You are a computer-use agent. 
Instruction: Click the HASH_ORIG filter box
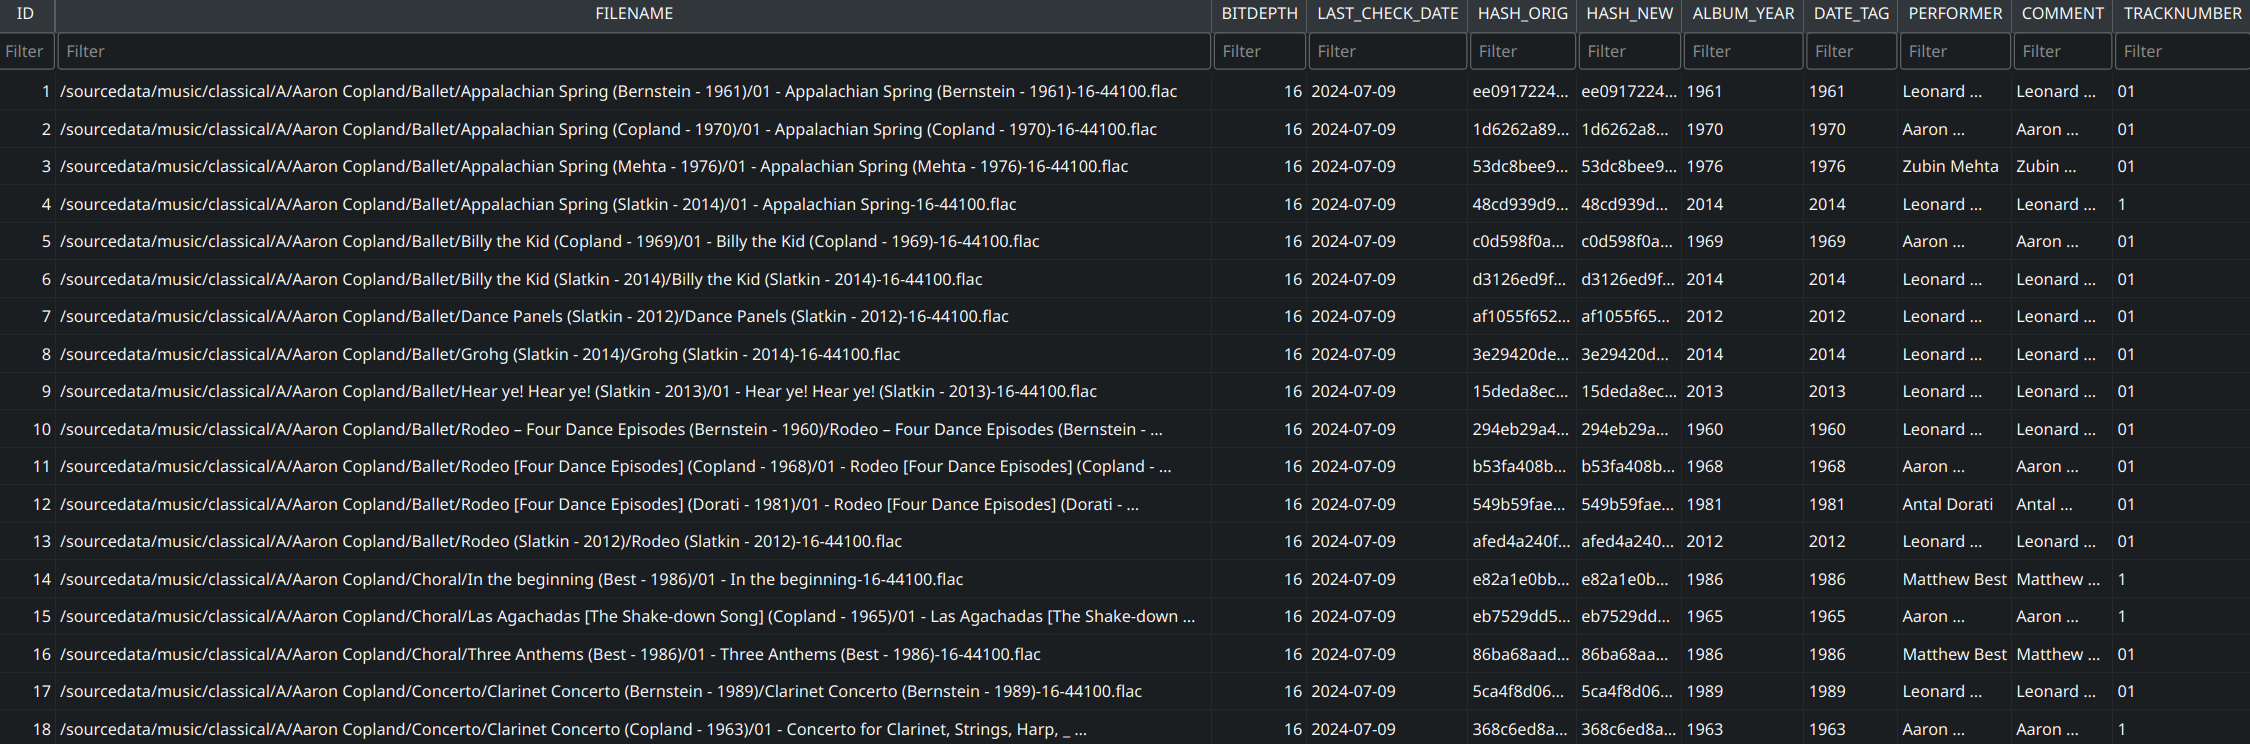(x=1521, y=51)
